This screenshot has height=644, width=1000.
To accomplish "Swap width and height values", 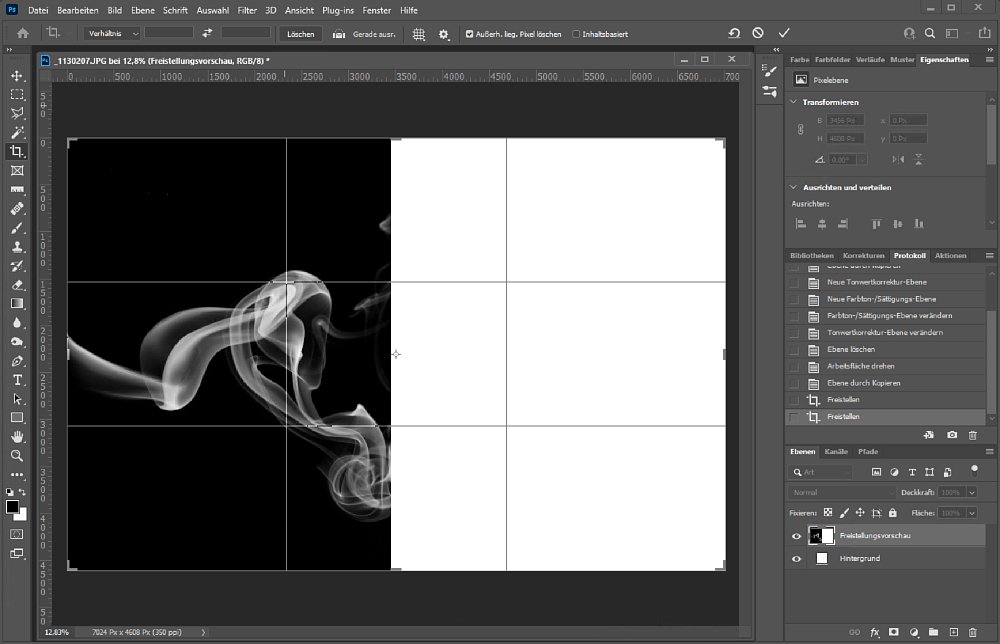I will (207, 33).
